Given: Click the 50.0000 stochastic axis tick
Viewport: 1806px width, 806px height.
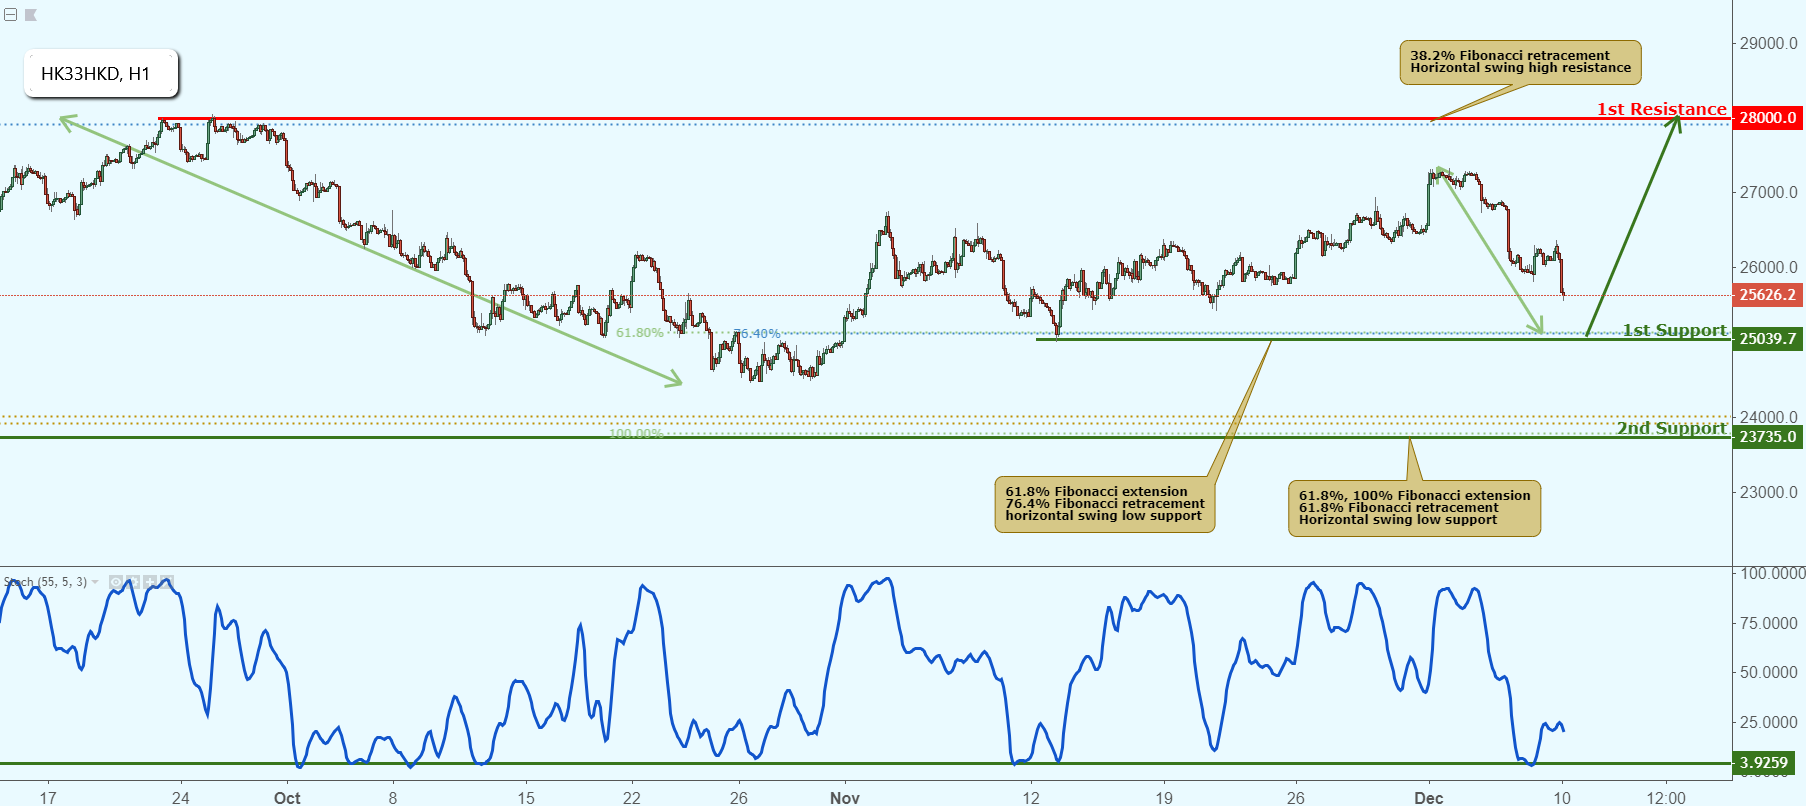Looking at the screenshot, I should click(x=1769, y=672).
